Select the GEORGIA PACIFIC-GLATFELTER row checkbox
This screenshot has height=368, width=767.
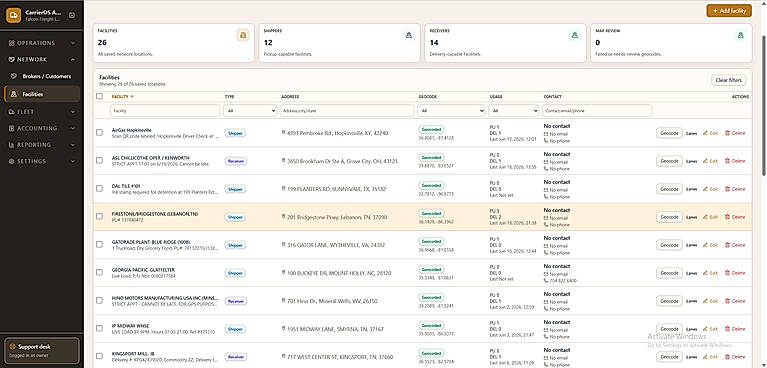point(100,273)
